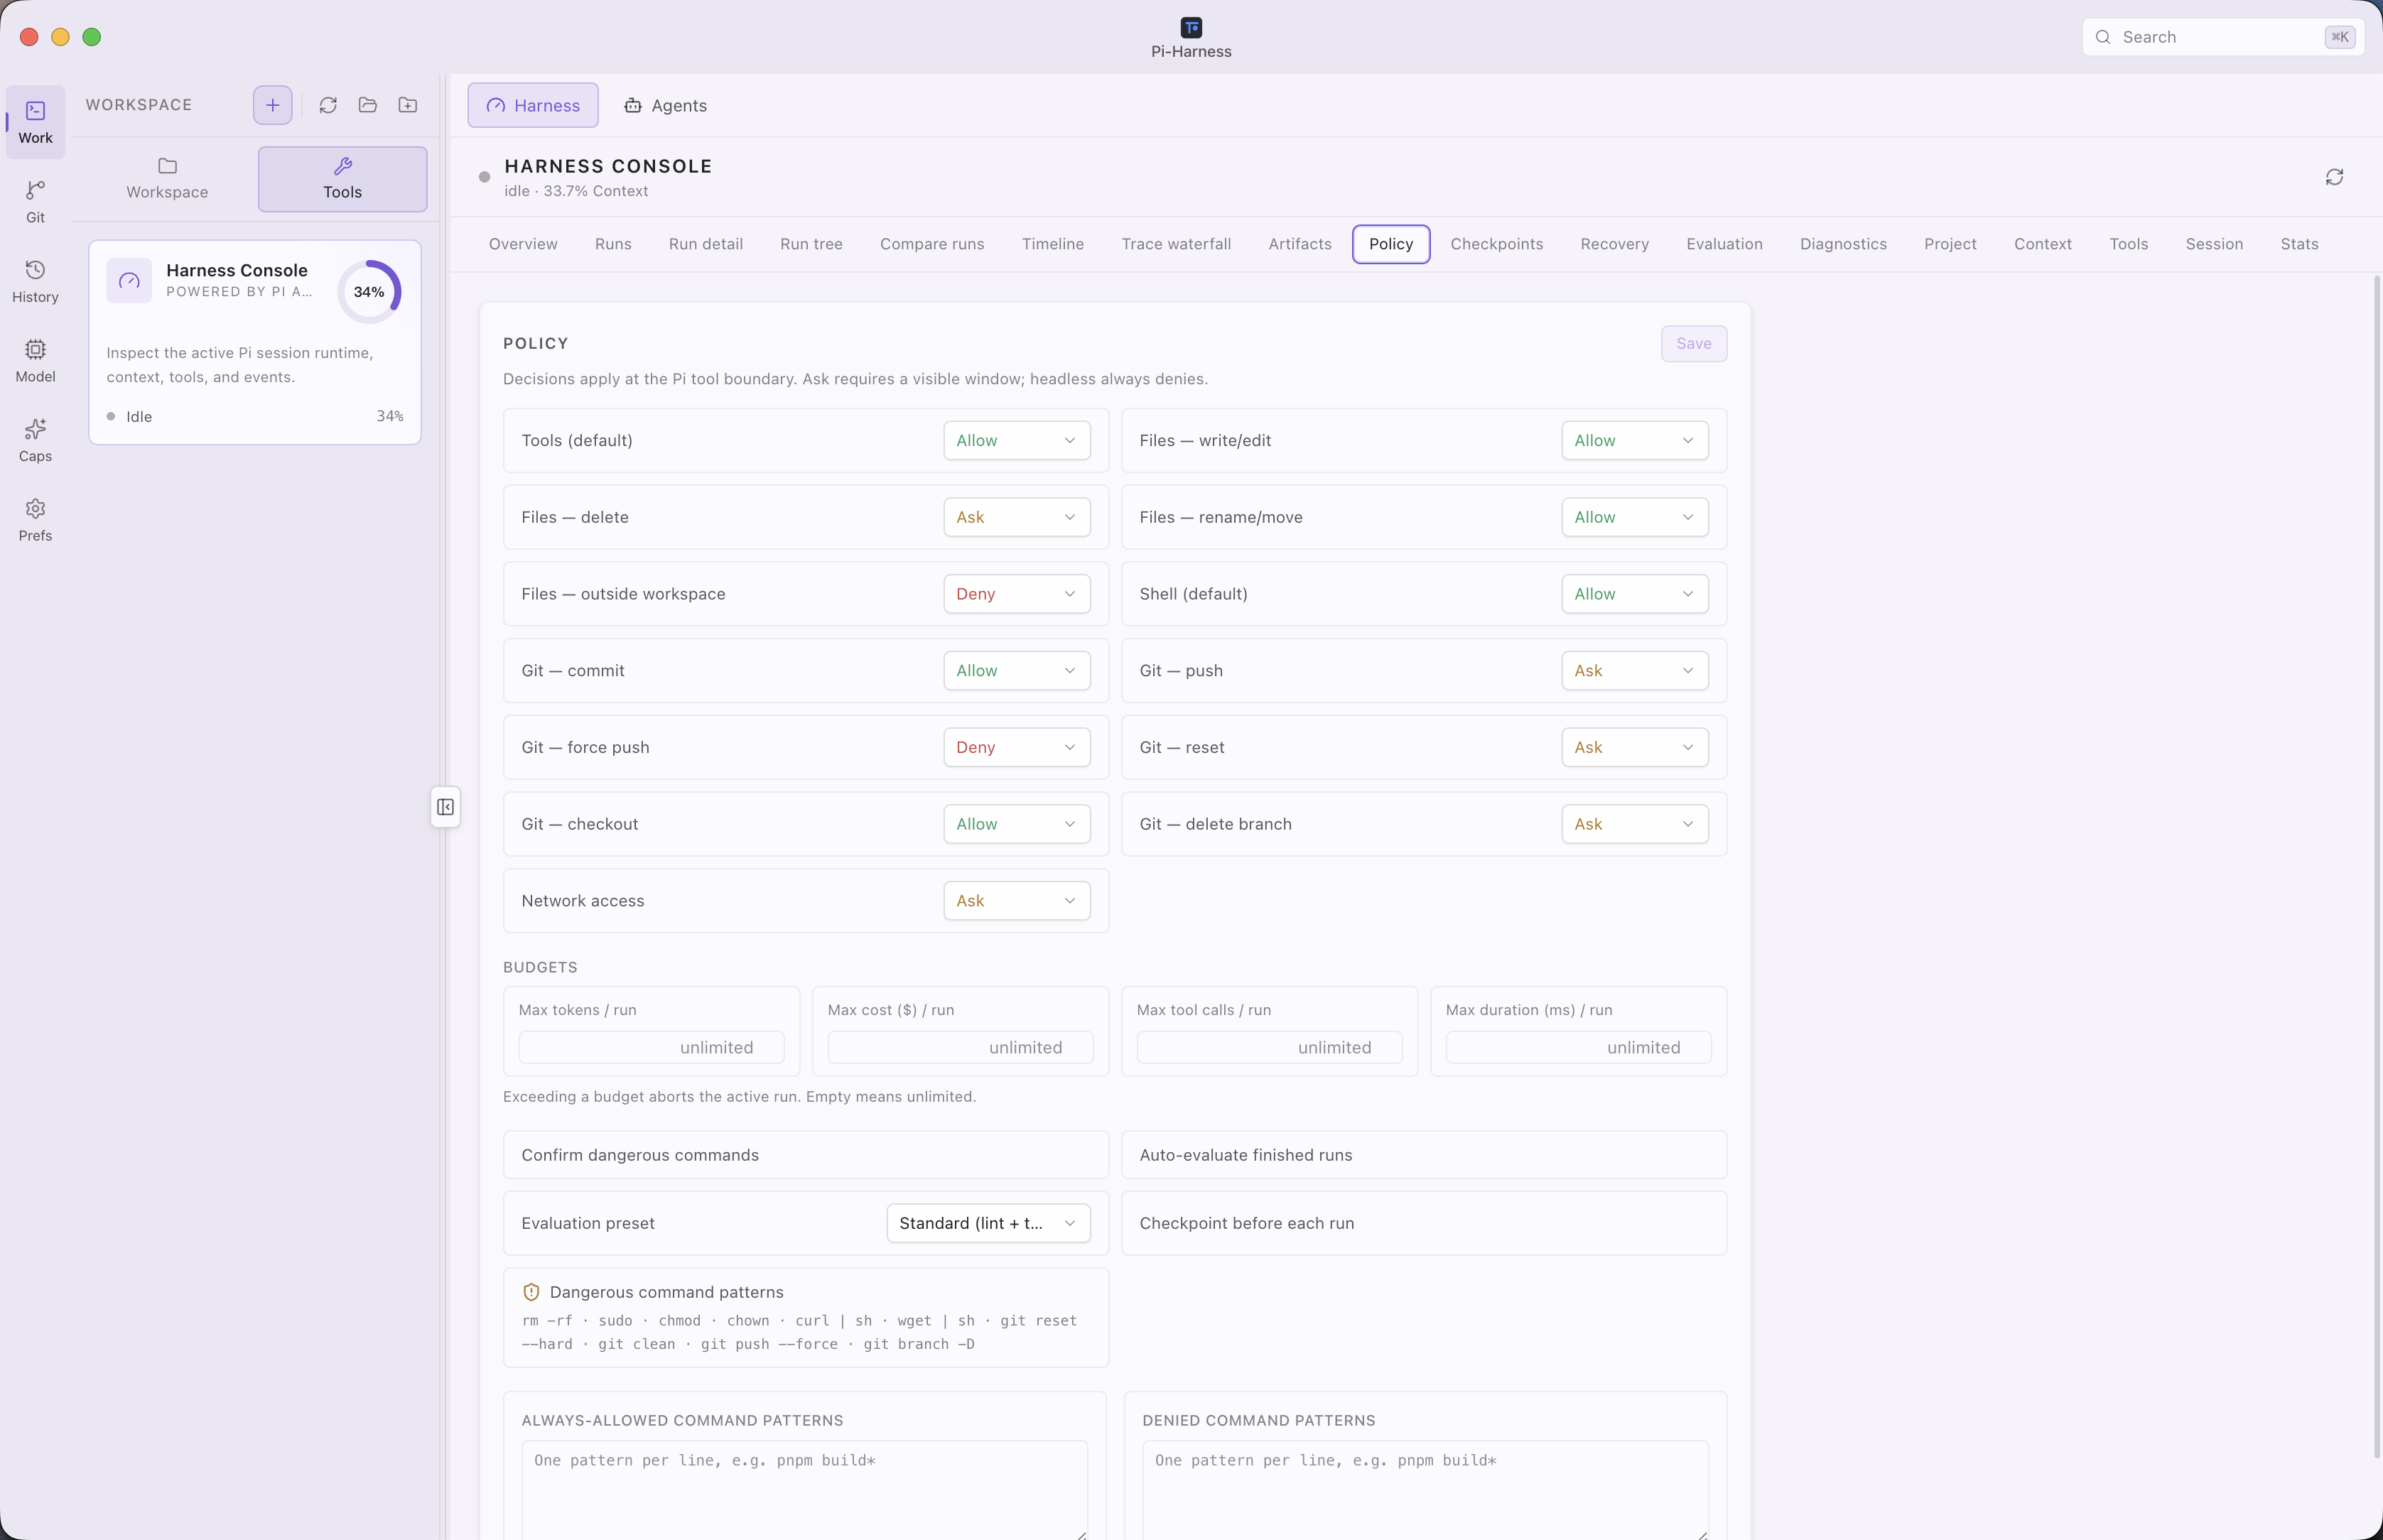The width and height of the screenshot is (2383, 1540).
Task: Click the Max tool calls / run input
Action: 1269,1047
